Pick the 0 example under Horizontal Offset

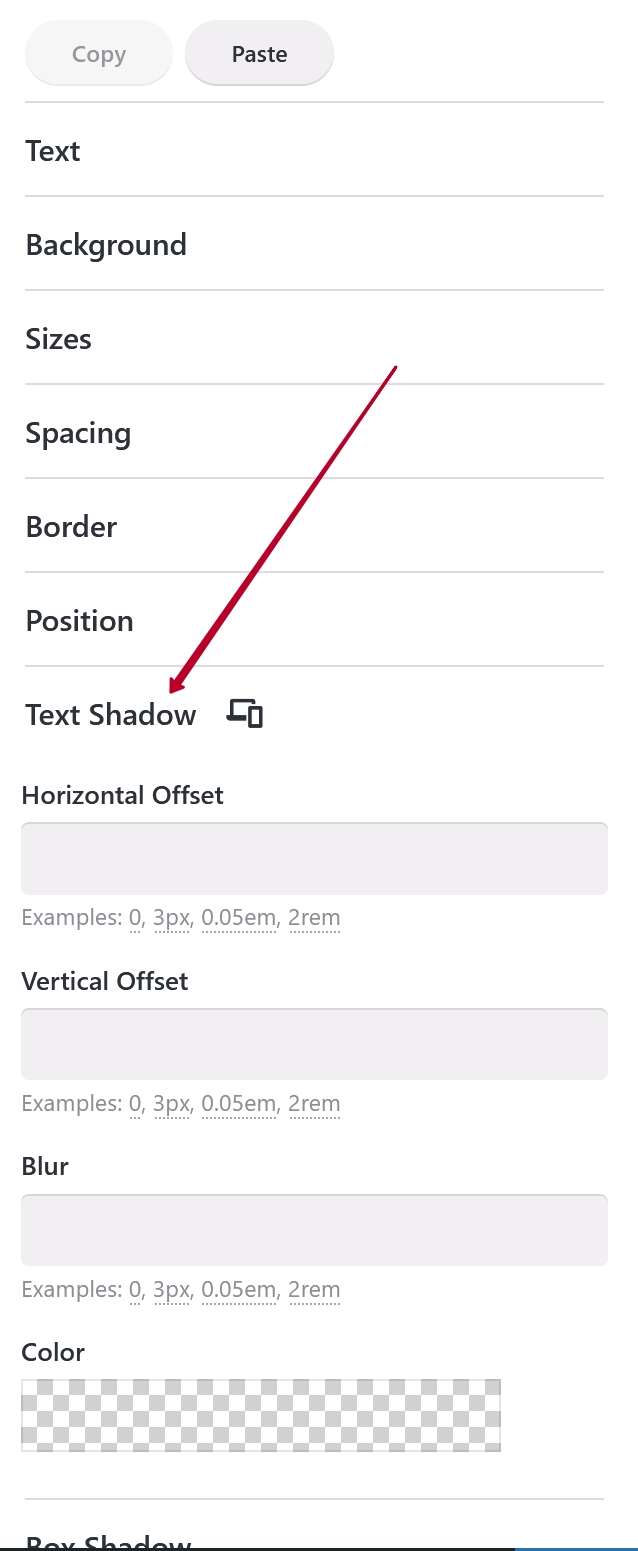point(135,918)
